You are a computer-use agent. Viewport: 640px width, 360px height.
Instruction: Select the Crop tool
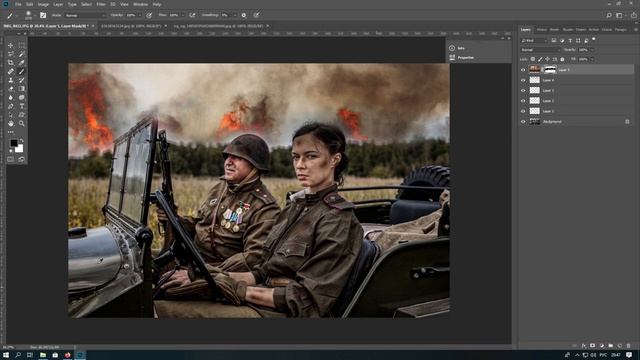[x=11, y=63]
